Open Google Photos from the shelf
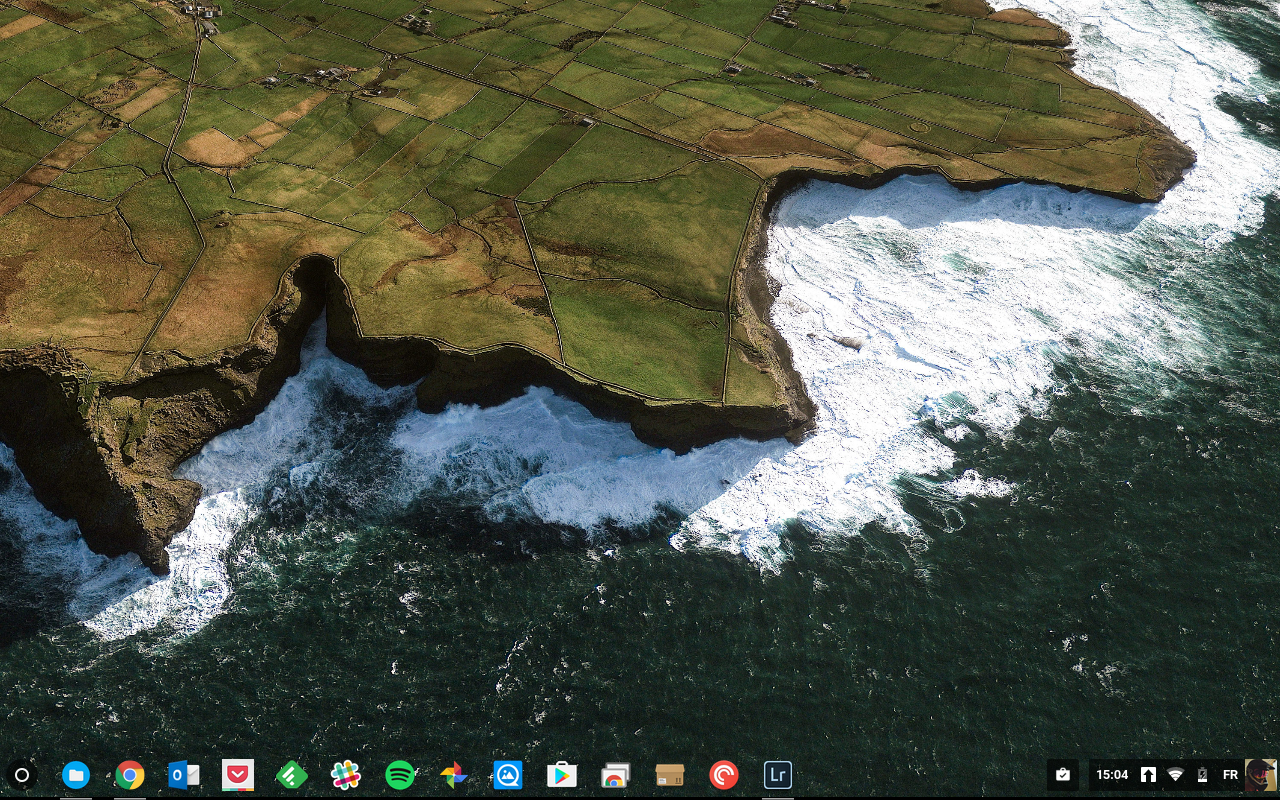The image size is (1280, 800). coord(454,775)
